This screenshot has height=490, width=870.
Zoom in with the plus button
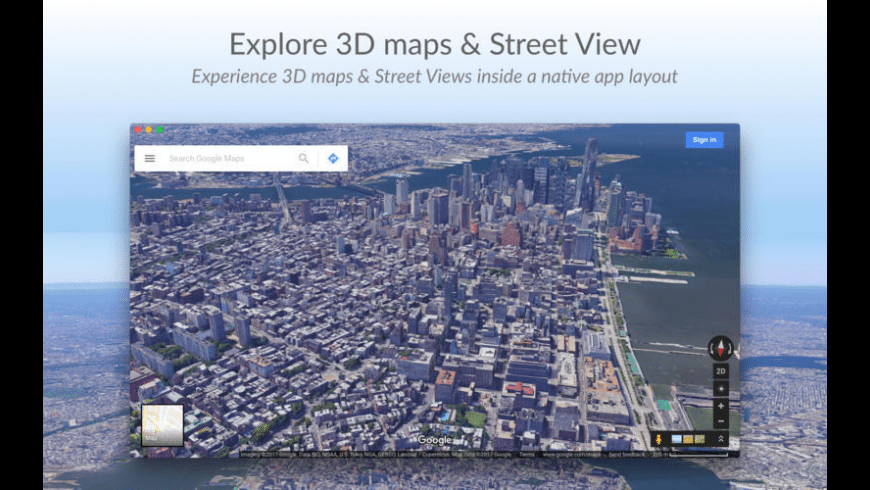721,406
